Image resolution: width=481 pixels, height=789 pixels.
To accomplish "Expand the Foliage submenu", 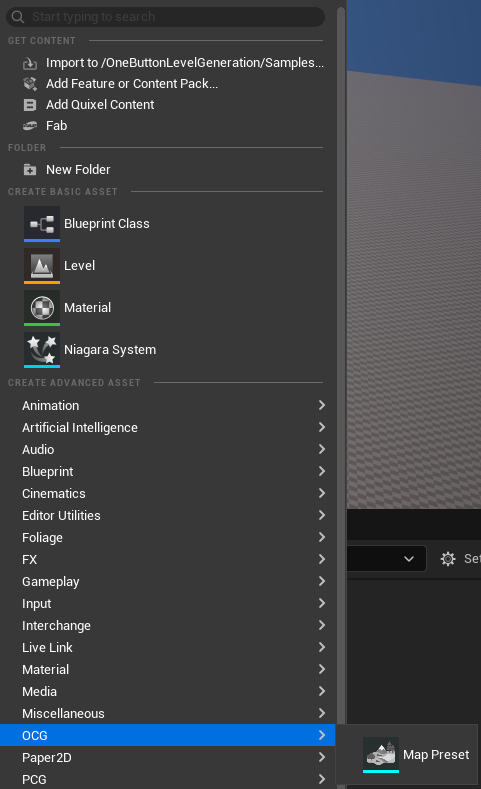I will pos(168,538).
